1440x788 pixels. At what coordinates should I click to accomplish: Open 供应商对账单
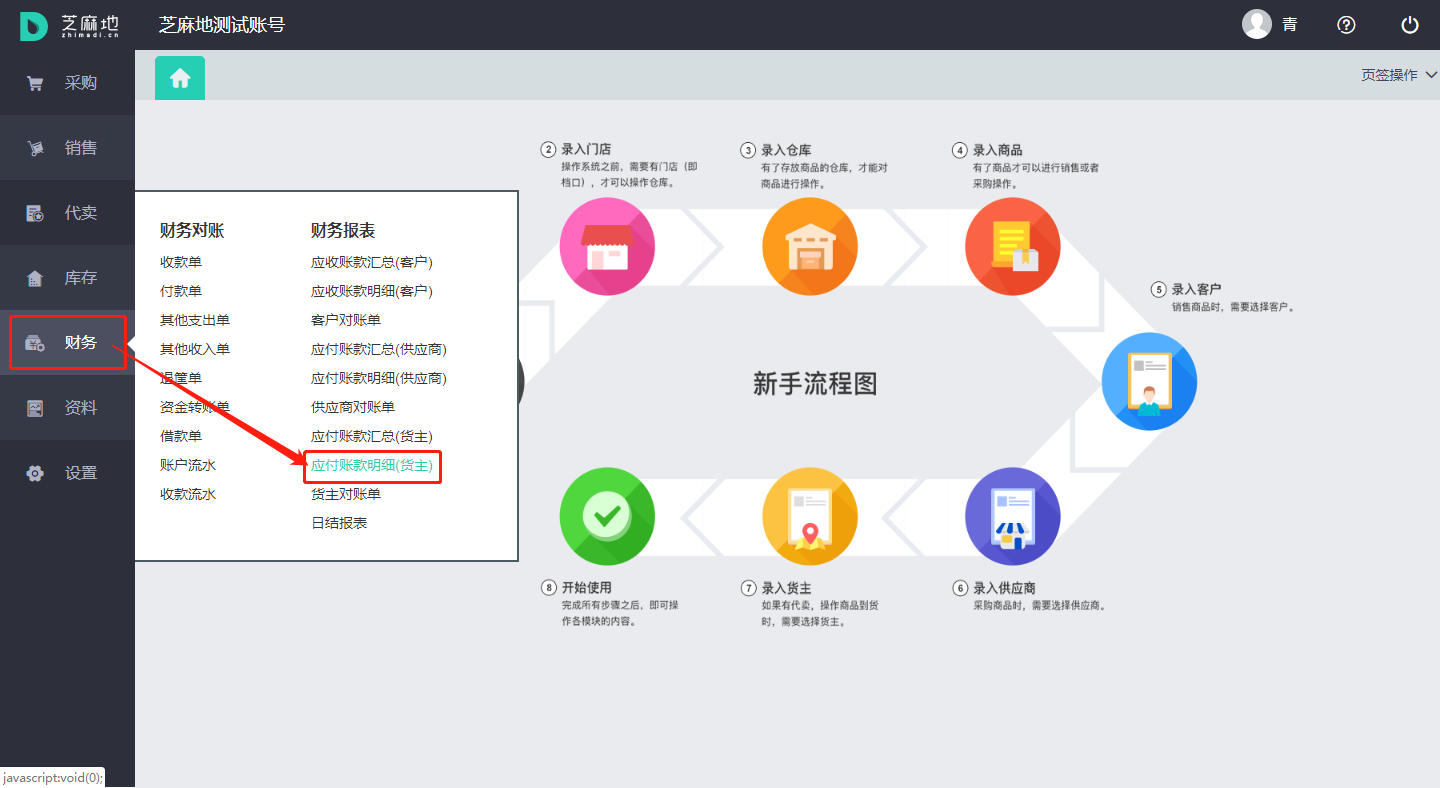(353, 407)
